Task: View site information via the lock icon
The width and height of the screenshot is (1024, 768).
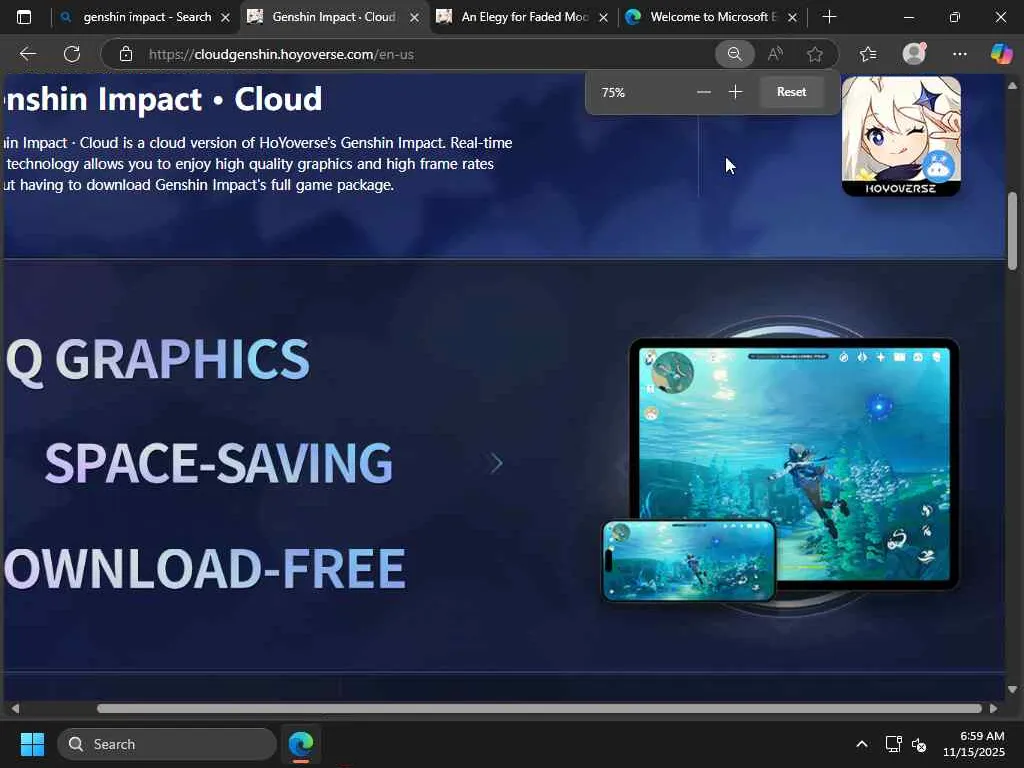Action: [x=126, y=54]
